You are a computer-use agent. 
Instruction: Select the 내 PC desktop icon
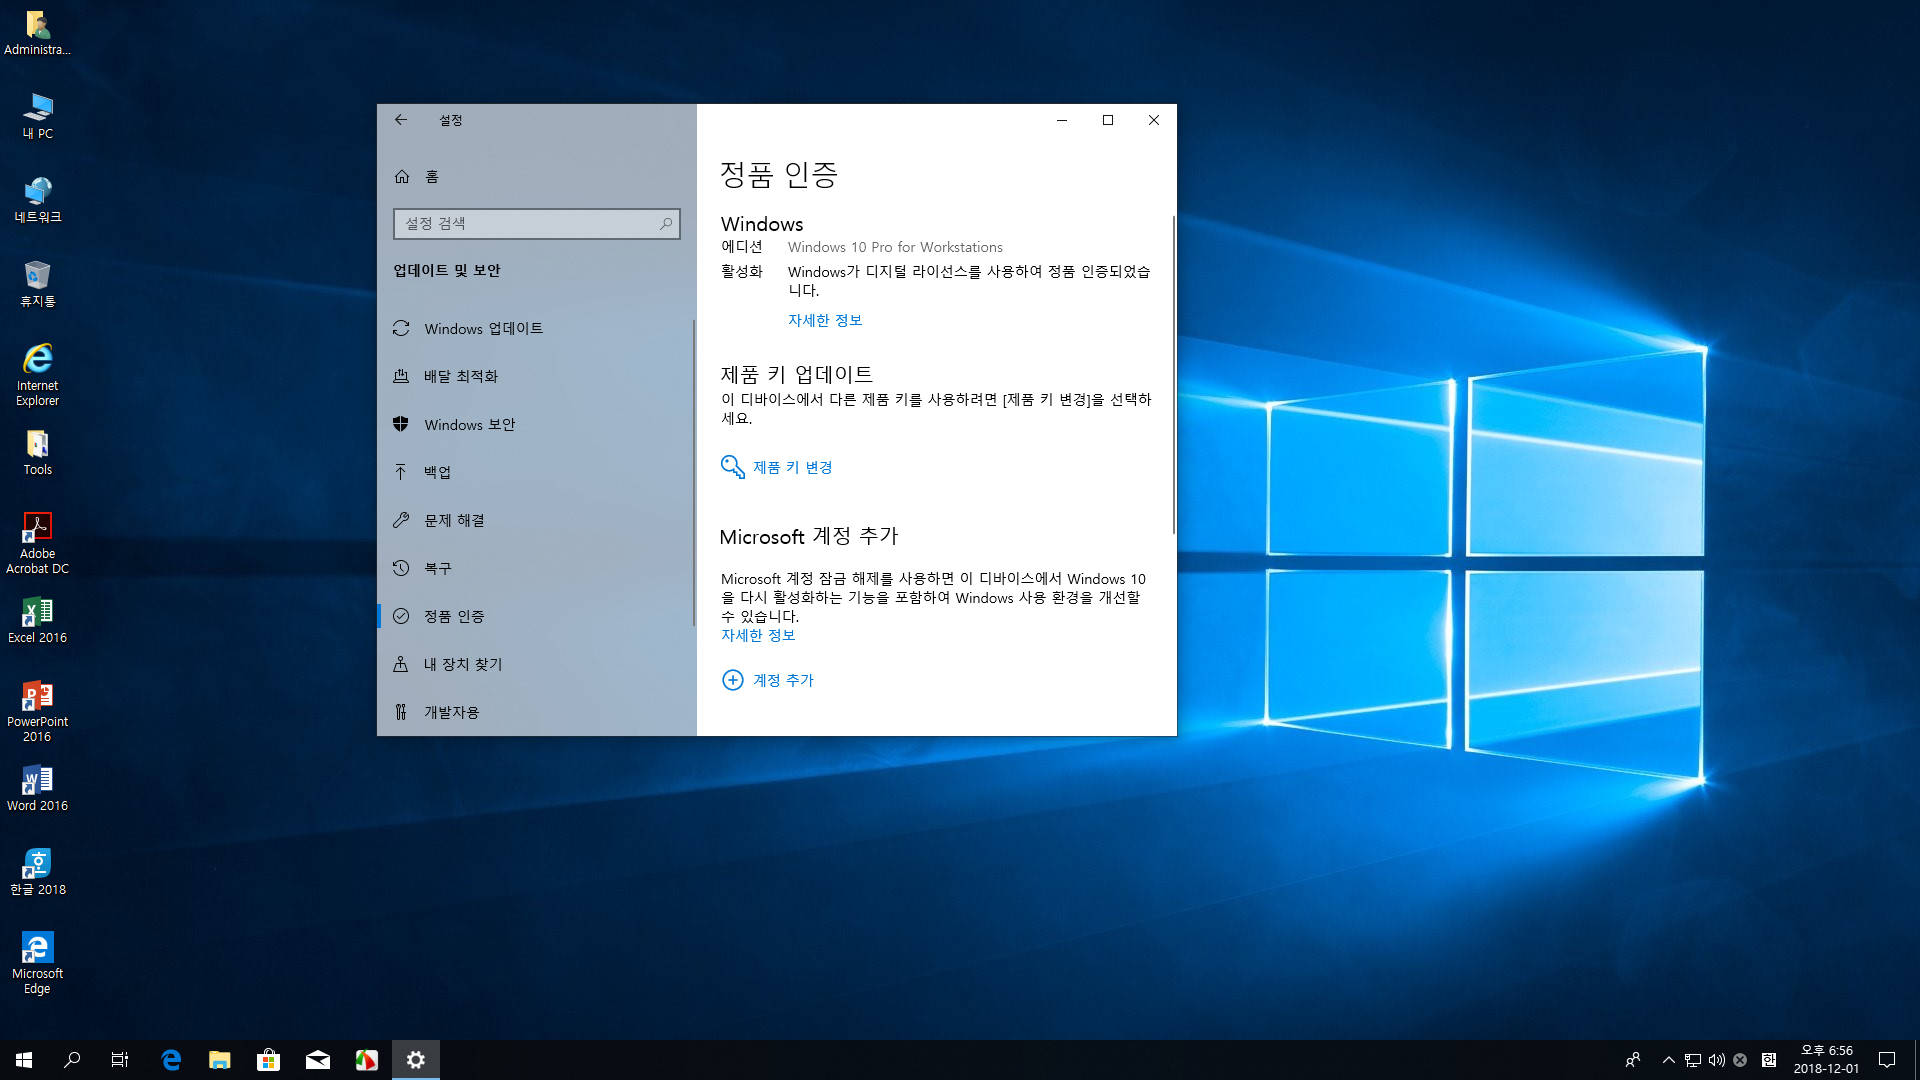tap(37, 116)
